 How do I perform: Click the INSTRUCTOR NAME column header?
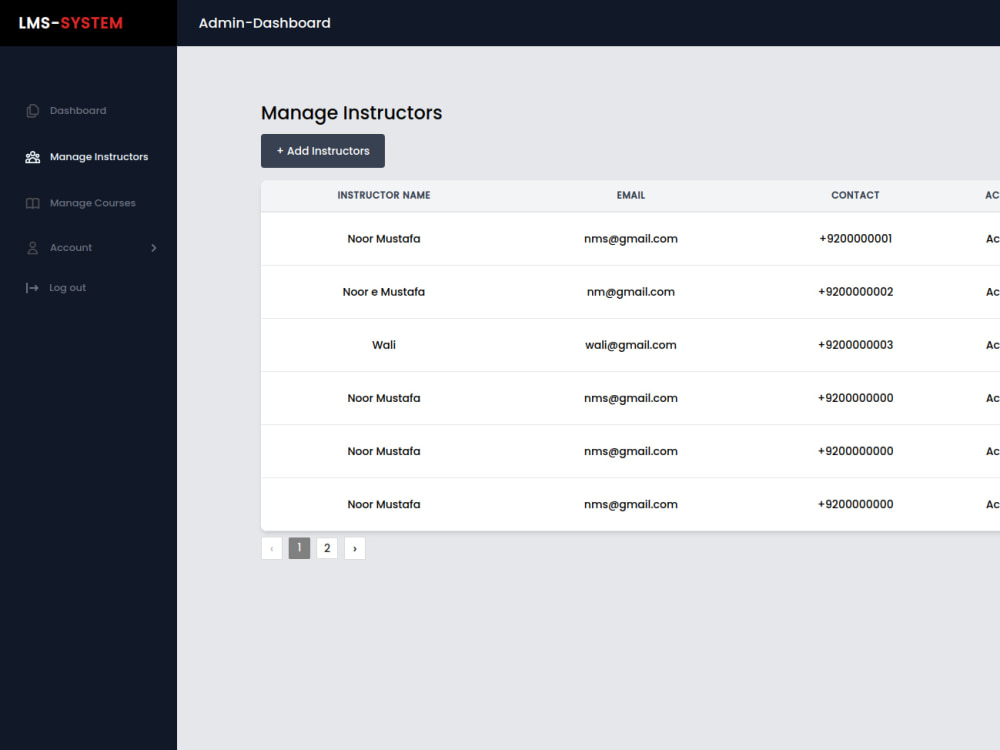384,195
